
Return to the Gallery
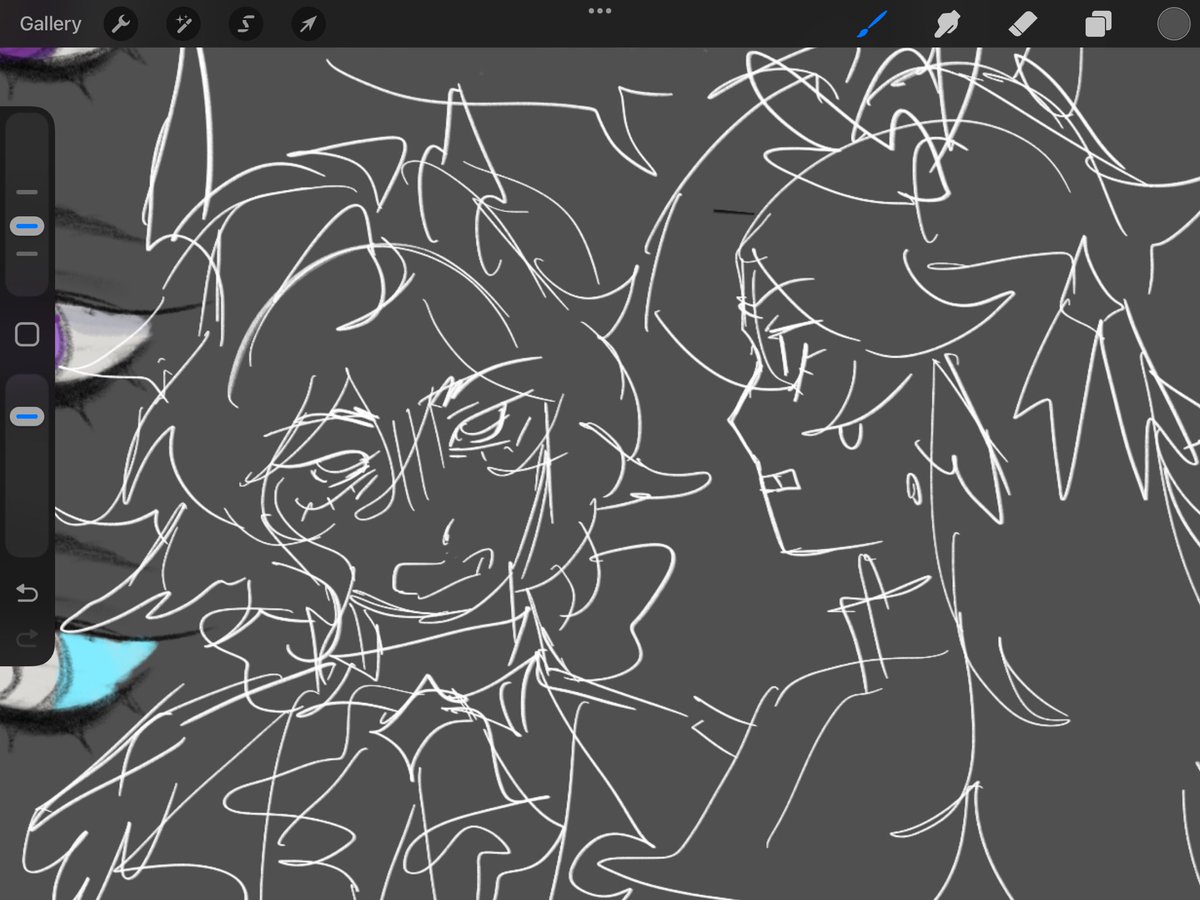click(50, 23)
